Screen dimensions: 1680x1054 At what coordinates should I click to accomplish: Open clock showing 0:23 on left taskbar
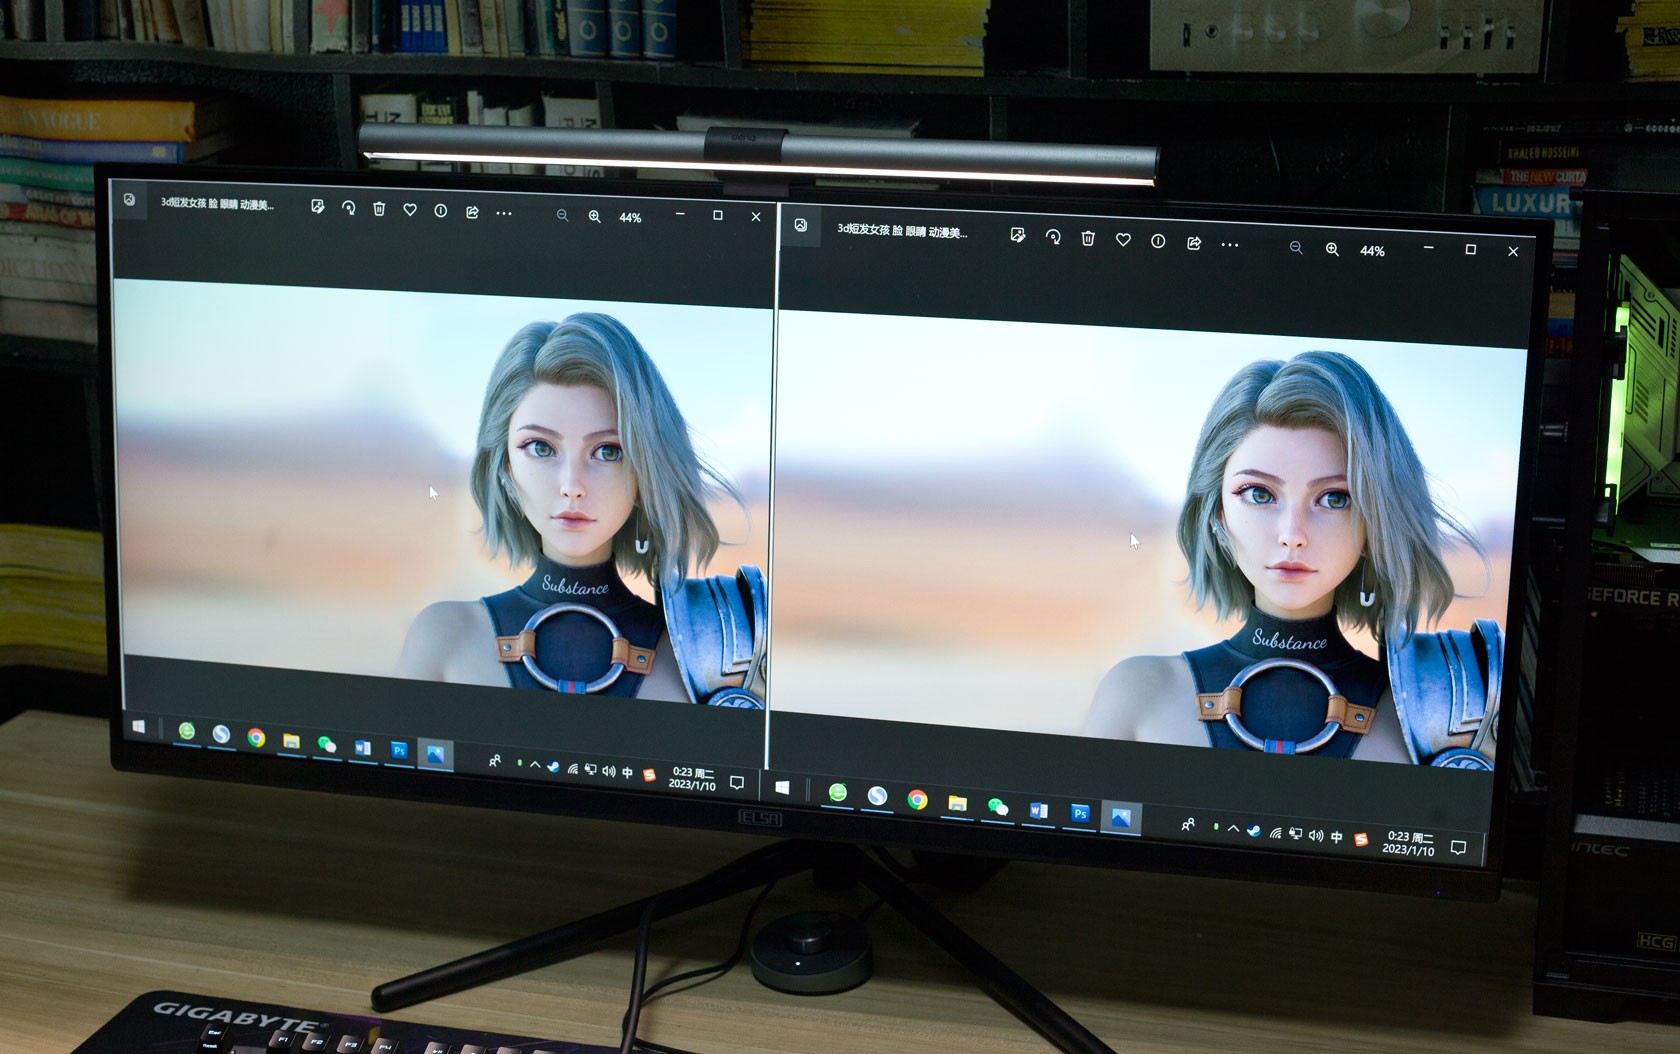click(692, 779)
